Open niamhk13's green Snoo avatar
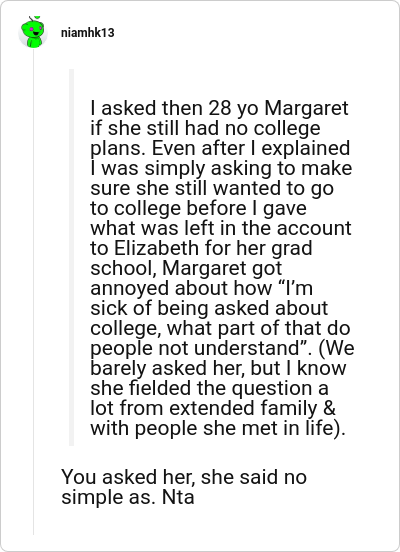Image resolution: width=400 pixels, height=552 pixels. [x=33, y=32]
